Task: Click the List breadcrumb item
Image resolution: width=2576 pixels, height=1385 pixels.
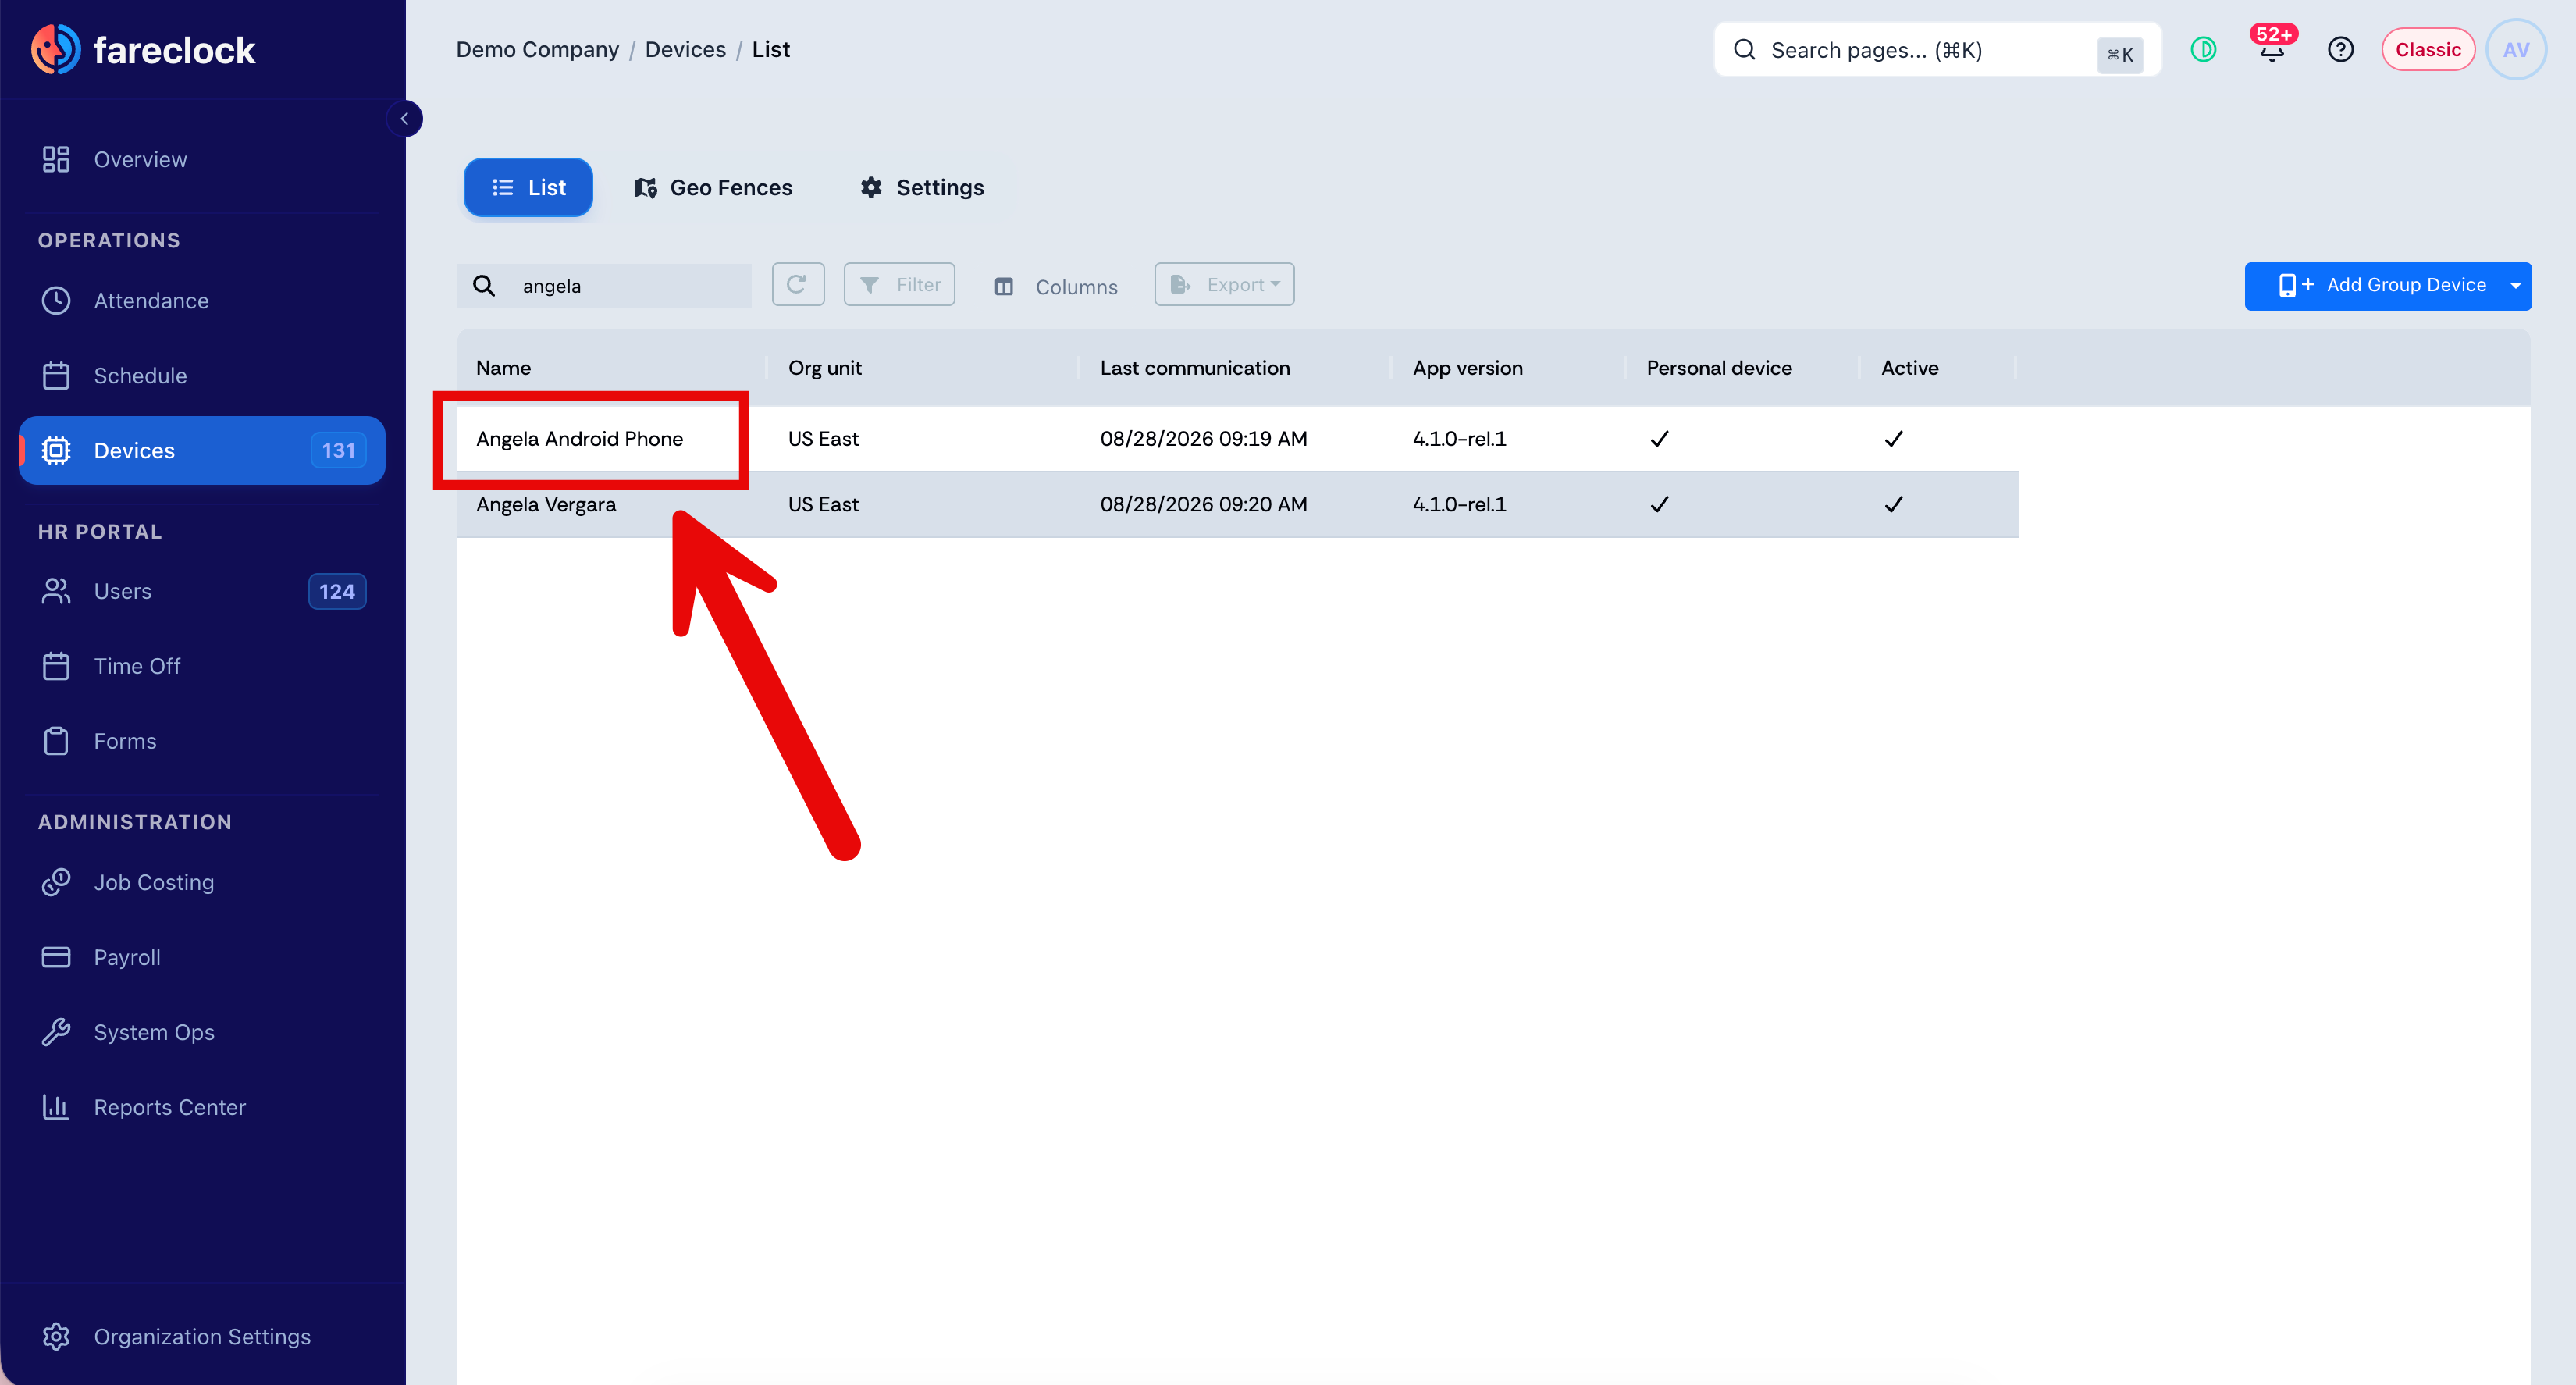Action: tap(771, 50)
